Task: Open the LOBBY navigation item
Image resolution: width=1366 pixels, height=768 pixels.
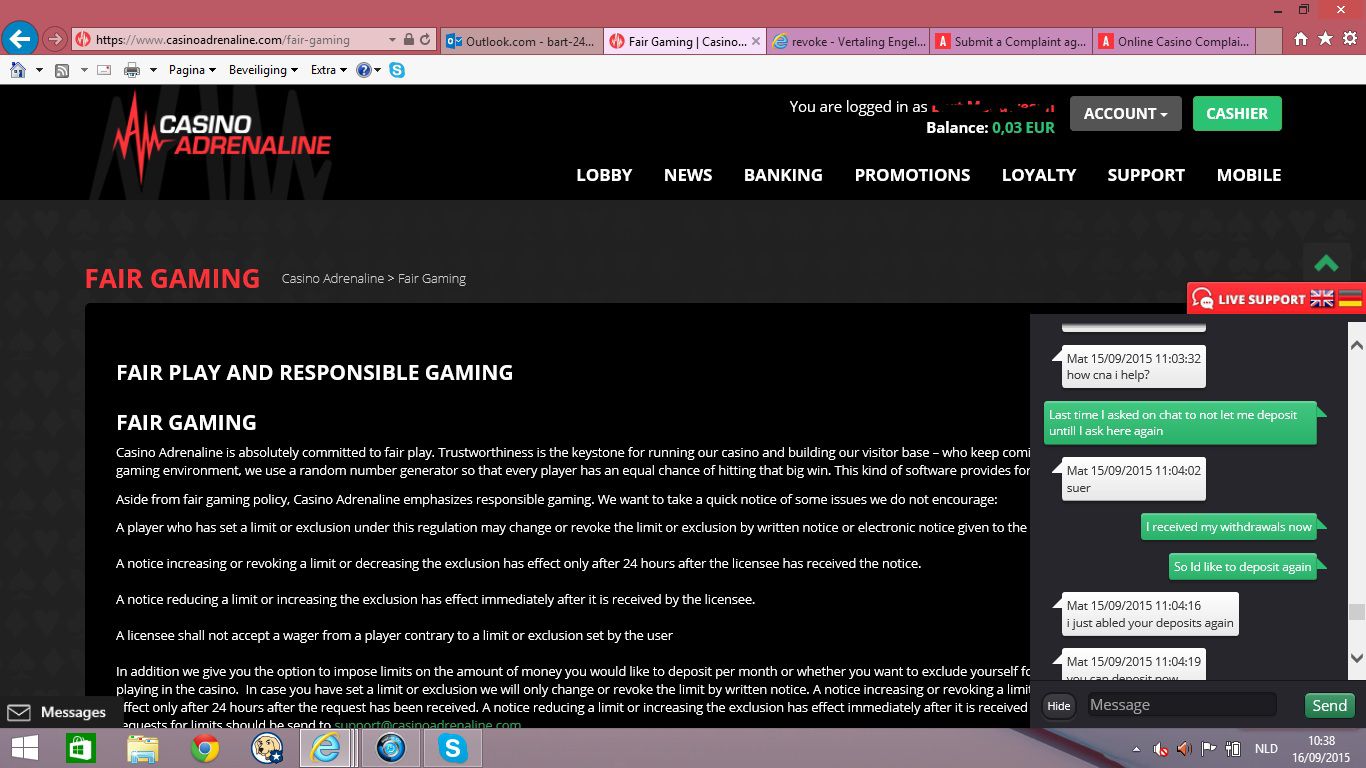Action: 604,175
